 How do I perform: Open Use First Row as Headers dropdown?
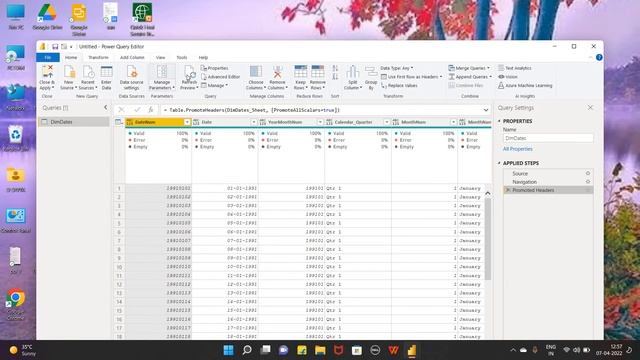[411, 77]
